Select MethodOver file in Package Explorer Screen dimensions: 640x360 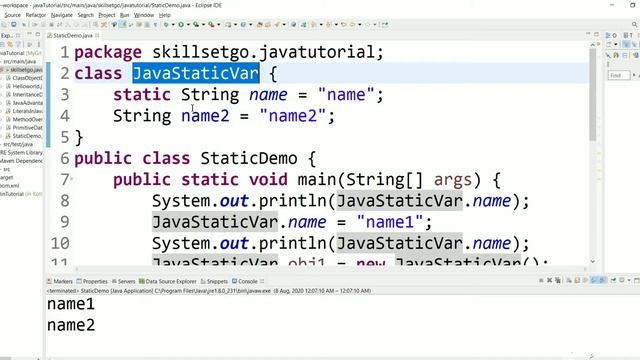point(24,119)
